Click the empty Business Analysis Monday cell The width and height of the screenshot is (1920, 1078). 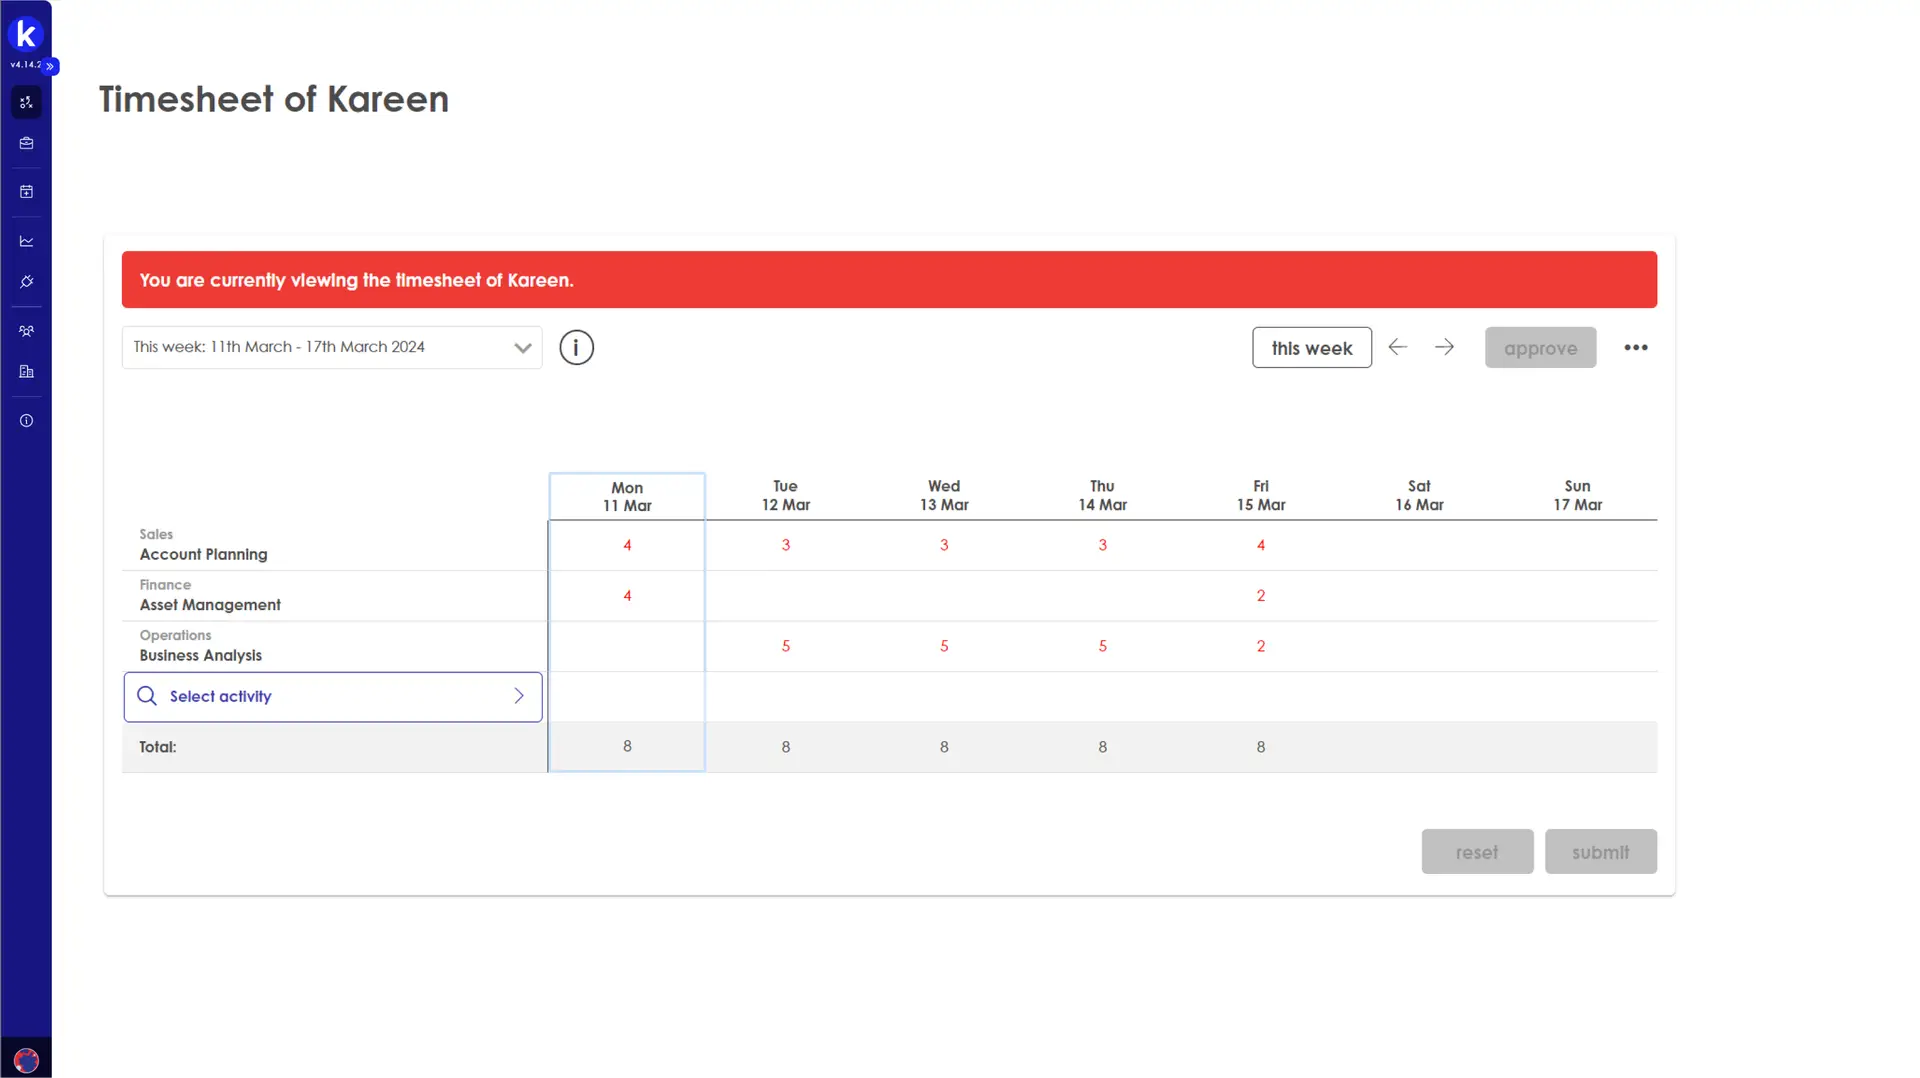click(x=627, y=646)
